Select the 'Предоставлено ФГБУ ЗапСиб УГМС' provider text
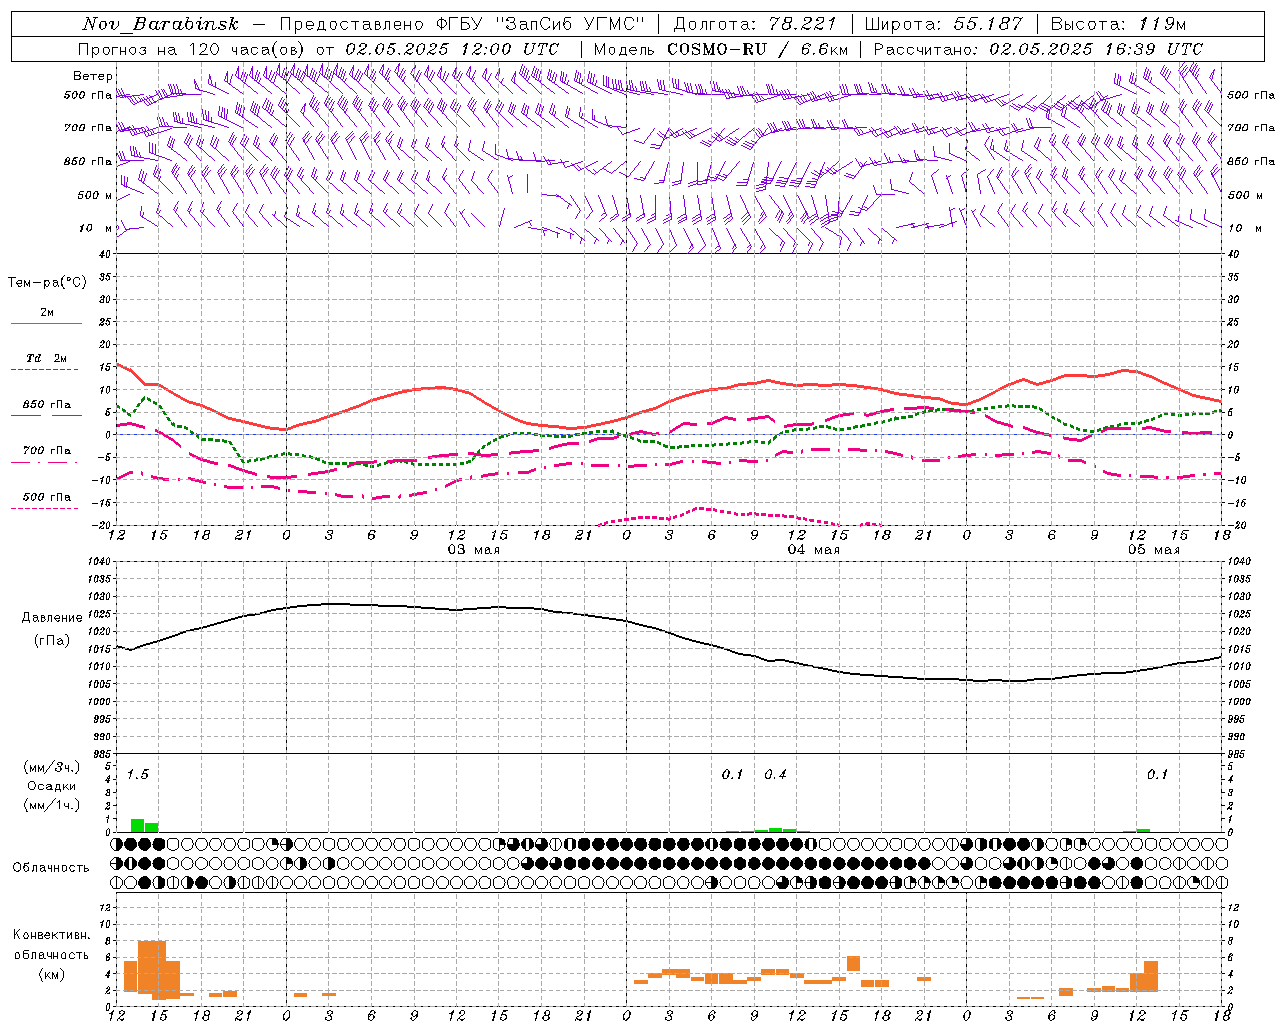 [x=462, y=24]
